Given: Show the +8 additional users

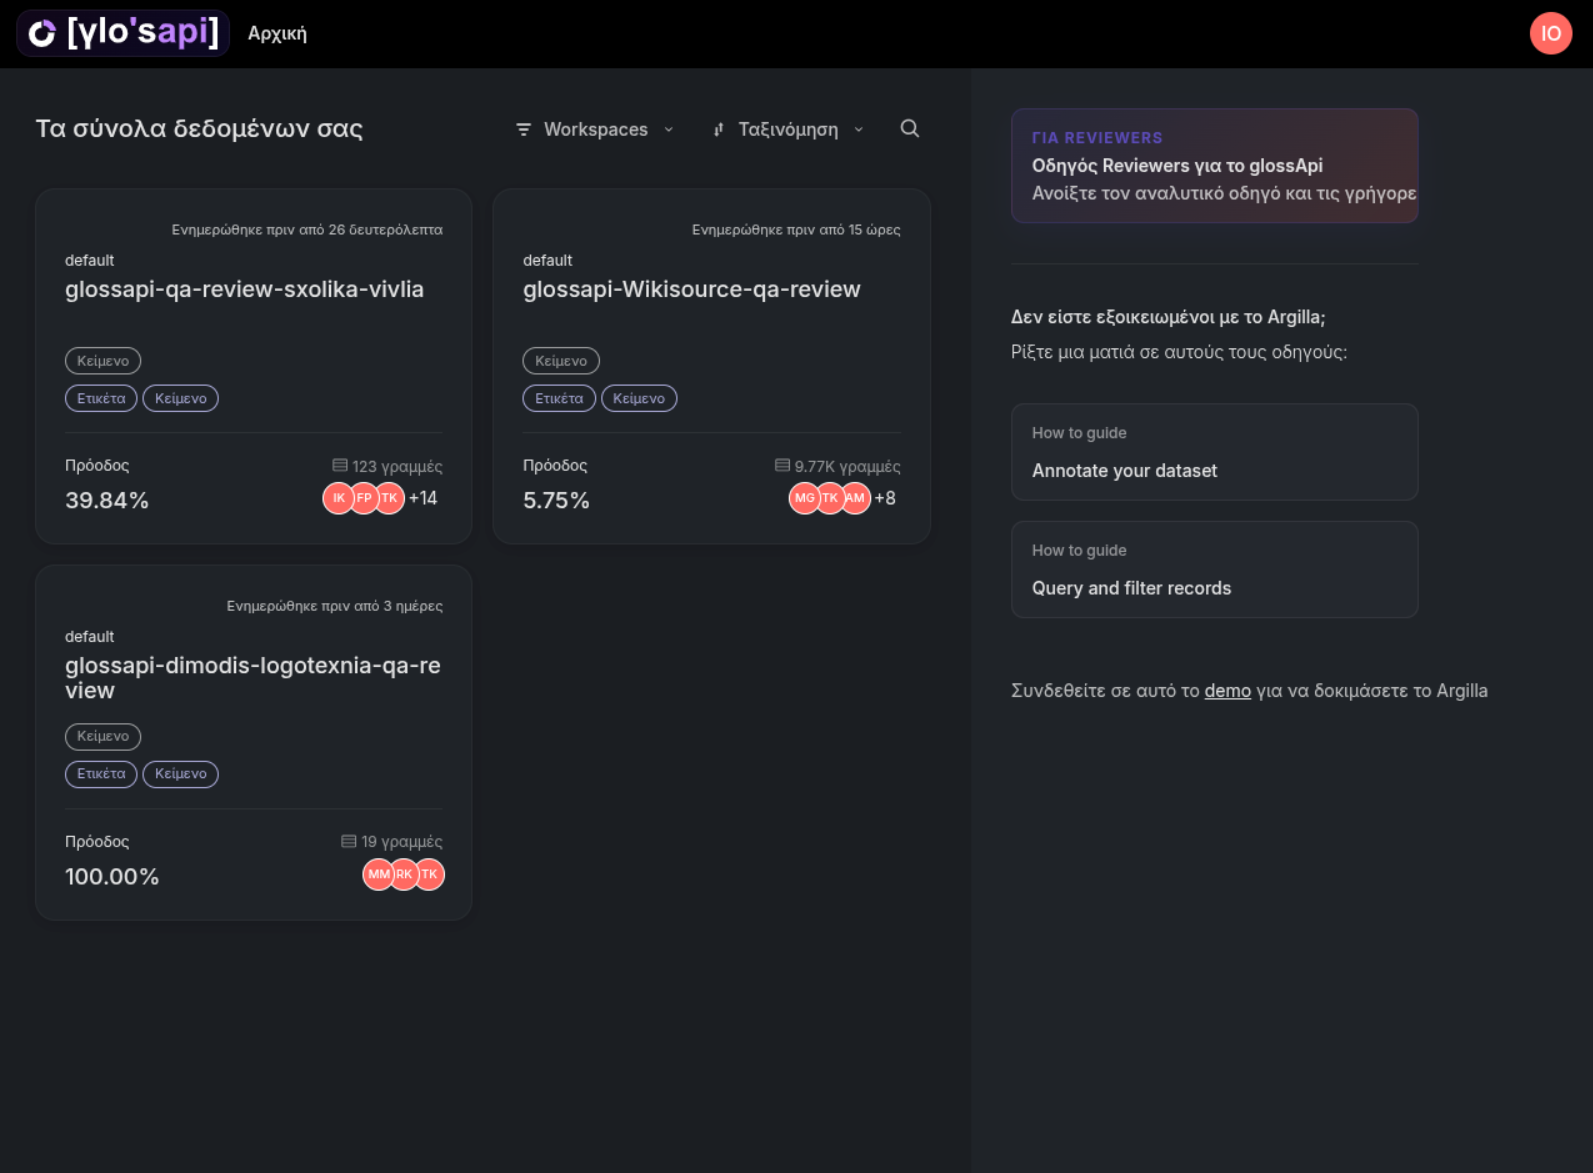Looking at the screenshot, I should pyautogui.click(x=885, y=498).
